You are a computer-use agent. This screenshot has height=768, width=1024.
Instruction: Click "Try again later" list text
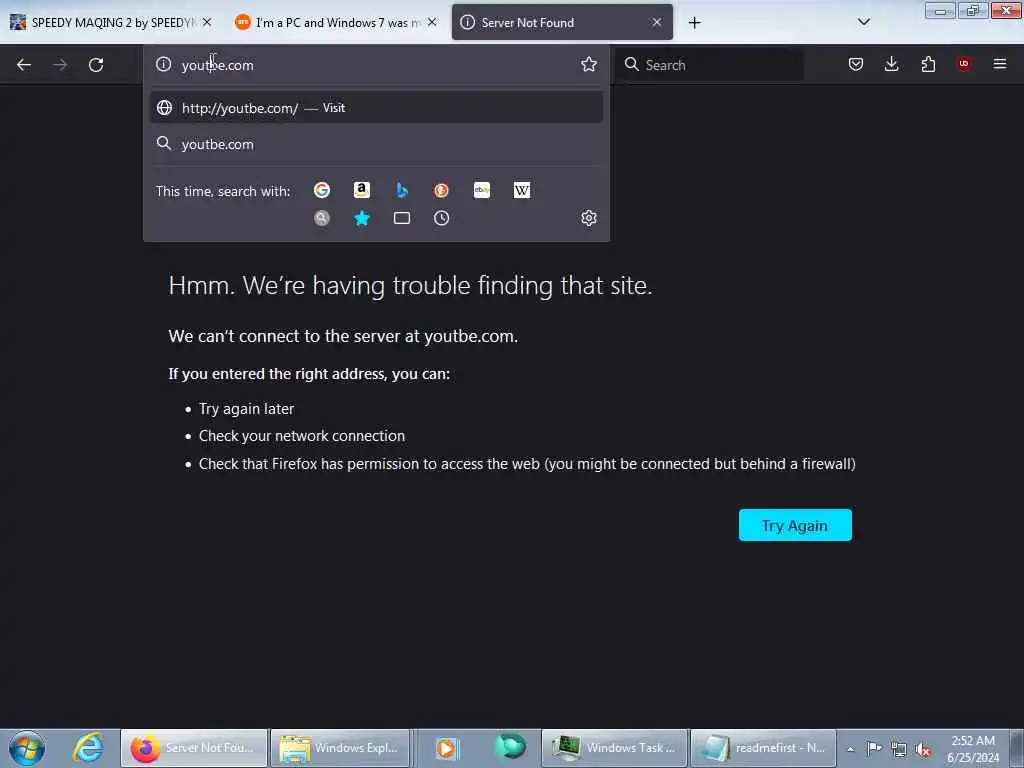point(246,409)
